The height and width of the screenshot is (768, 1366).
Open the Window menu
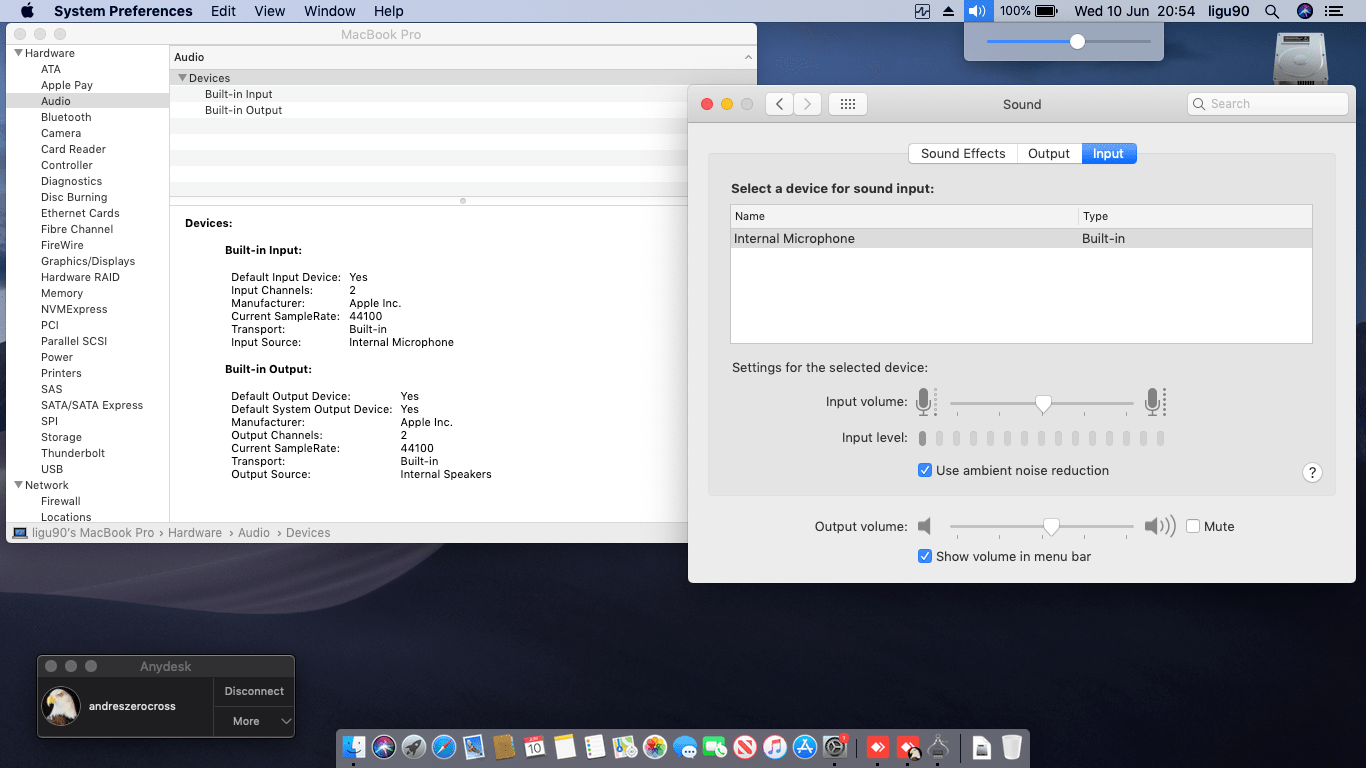pos(329,11)
